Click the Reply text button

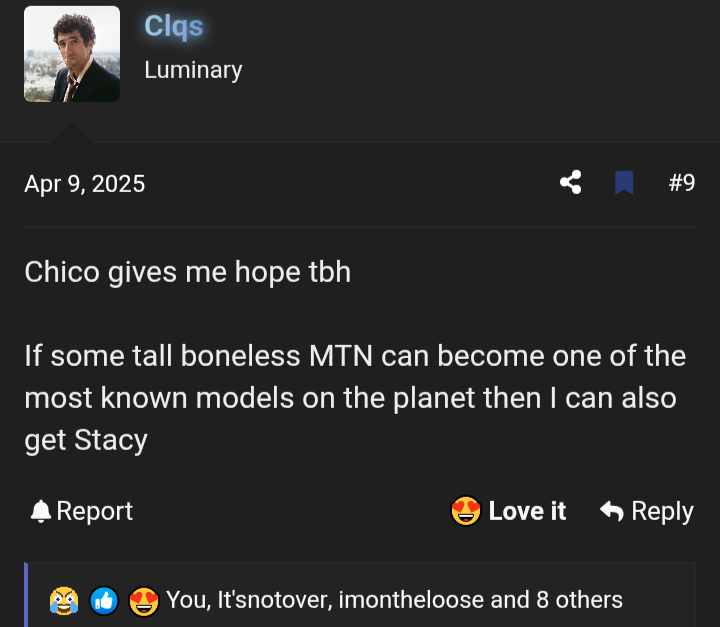coord(662,511)
